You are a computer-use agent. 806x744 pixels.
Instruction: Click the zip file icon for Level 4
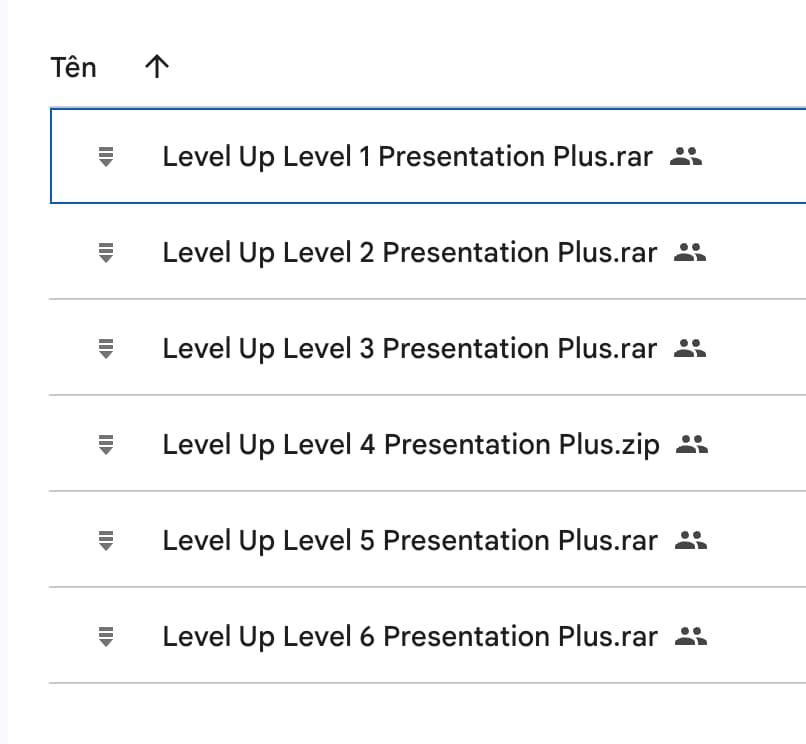coord(105,444)
